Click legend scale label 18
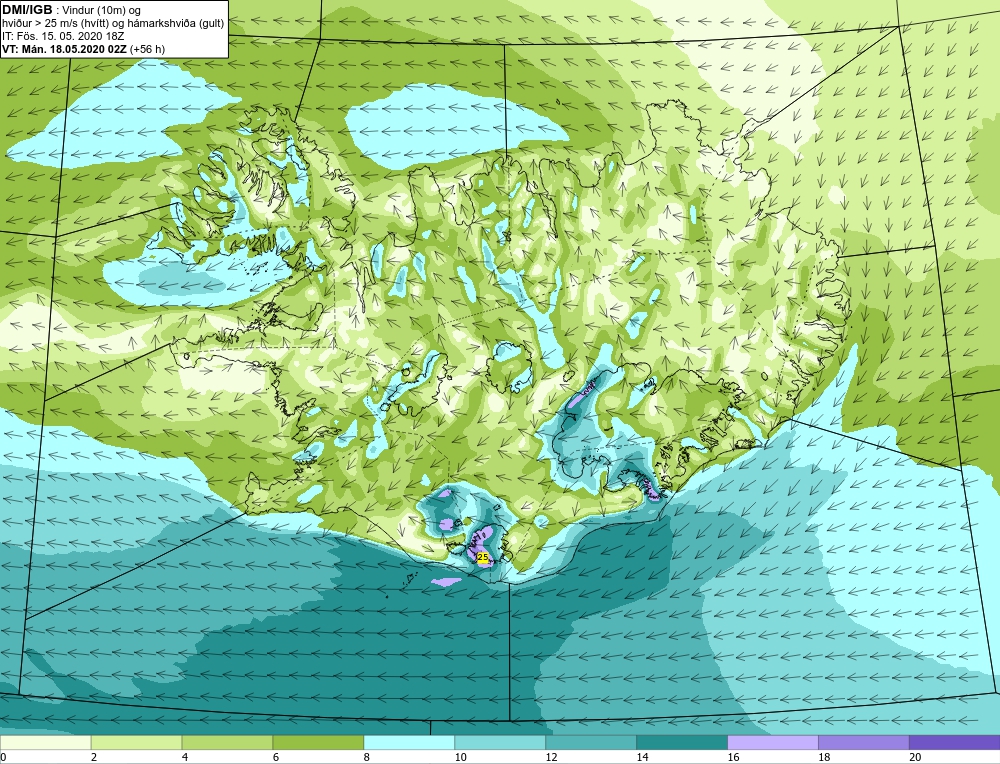This screenshot has height=764, width=1000. pos(825,757)
